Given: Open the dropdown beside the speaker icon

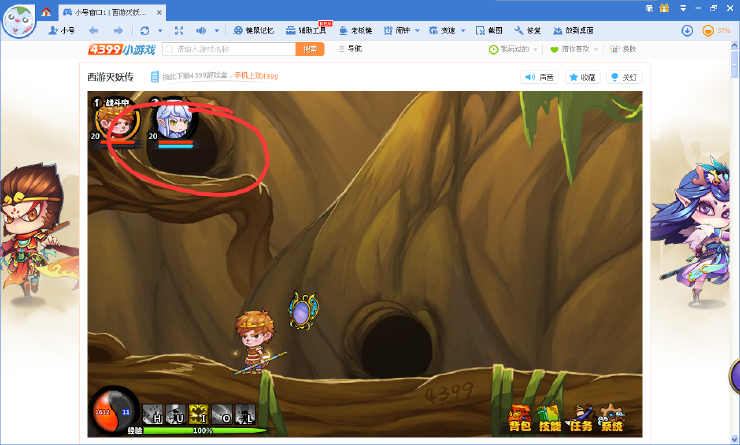Looking at the screenshot, I should coord(217,31).
